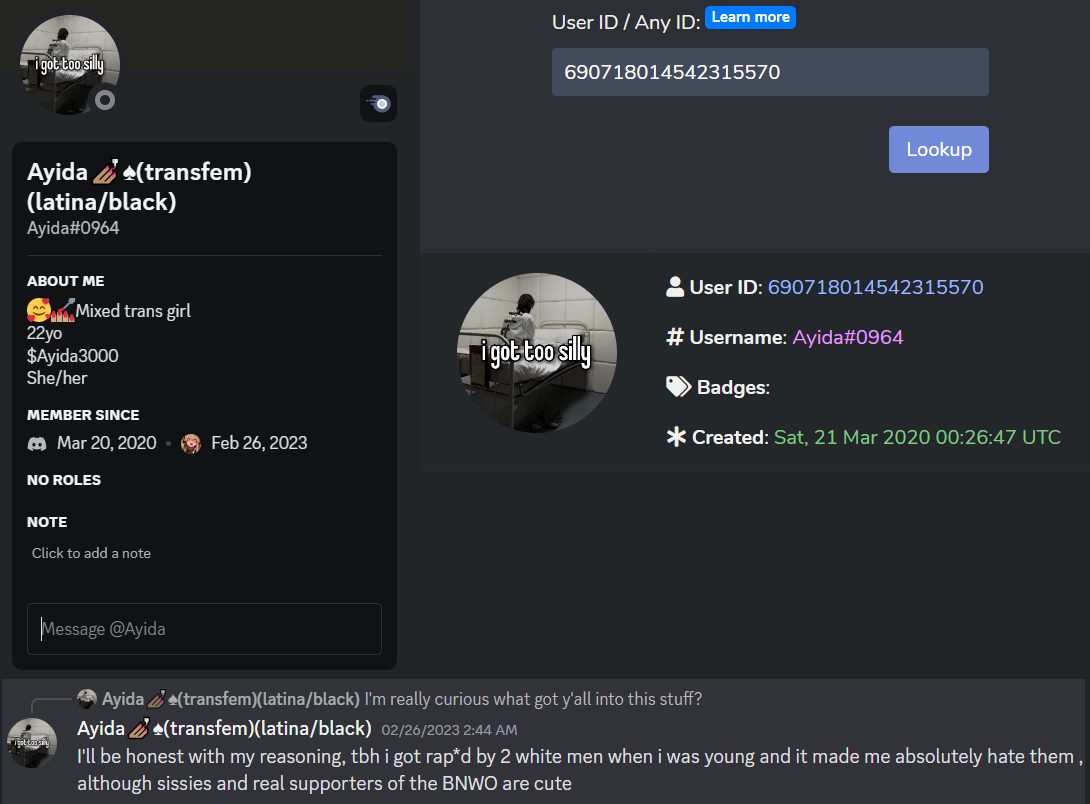Click the chat message avatar of Ayida

32,743
